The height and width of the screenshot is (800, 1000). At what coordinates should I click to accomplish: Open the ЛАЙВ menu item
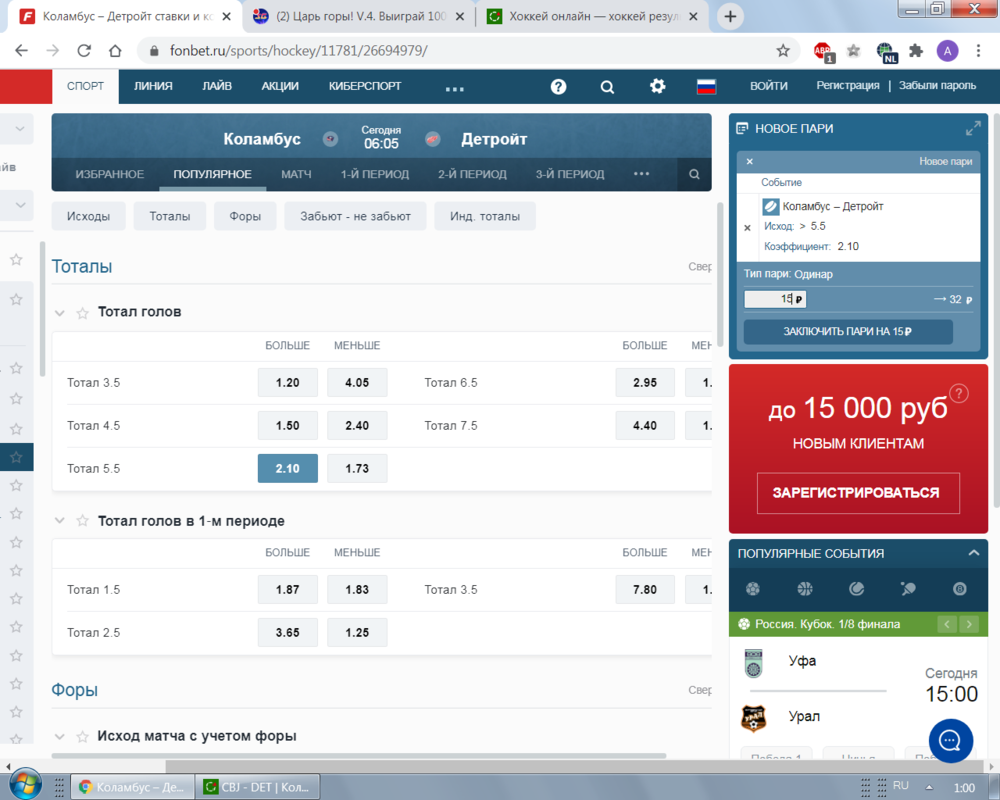click(x=217, y=86)
